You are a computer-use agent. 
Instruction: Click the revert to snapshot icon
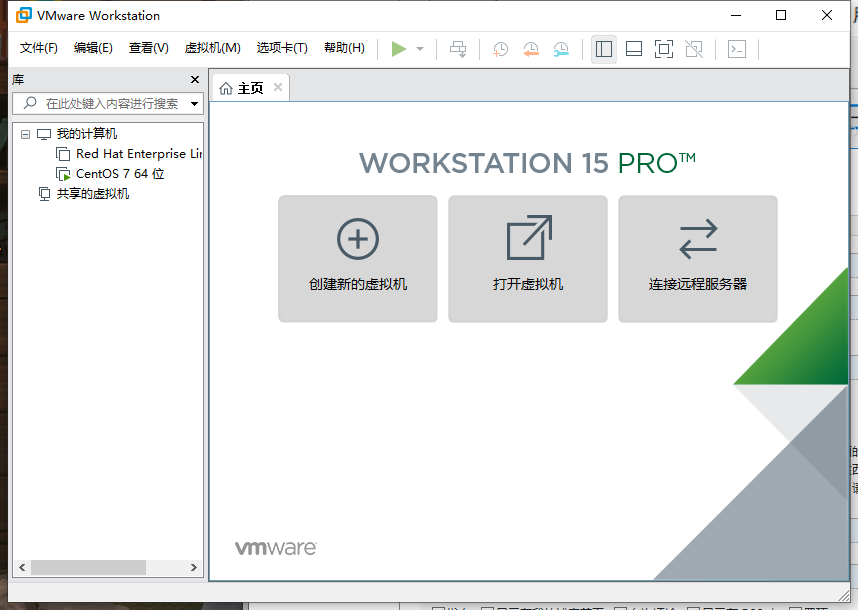530,49
